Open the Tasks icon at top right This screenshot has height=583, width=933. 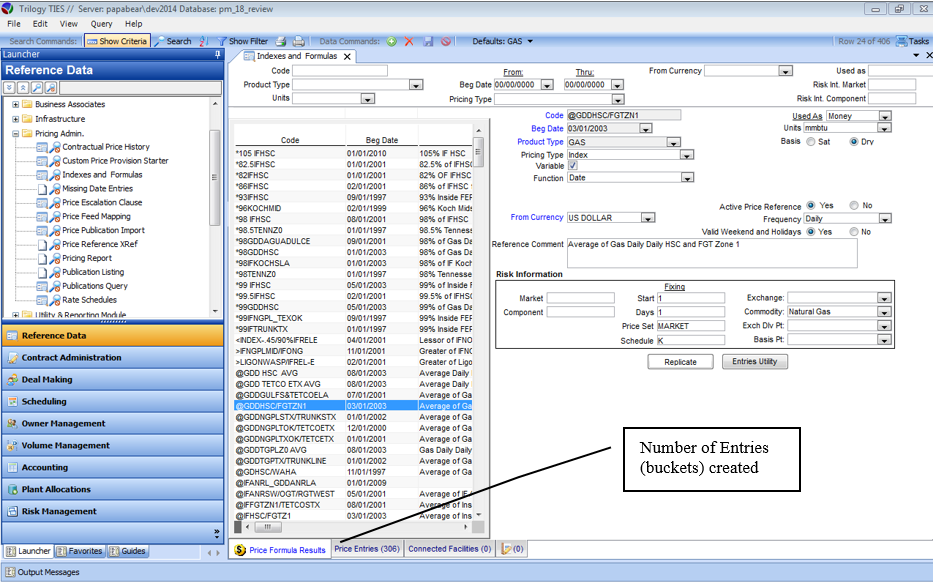[x=900, y=41]
